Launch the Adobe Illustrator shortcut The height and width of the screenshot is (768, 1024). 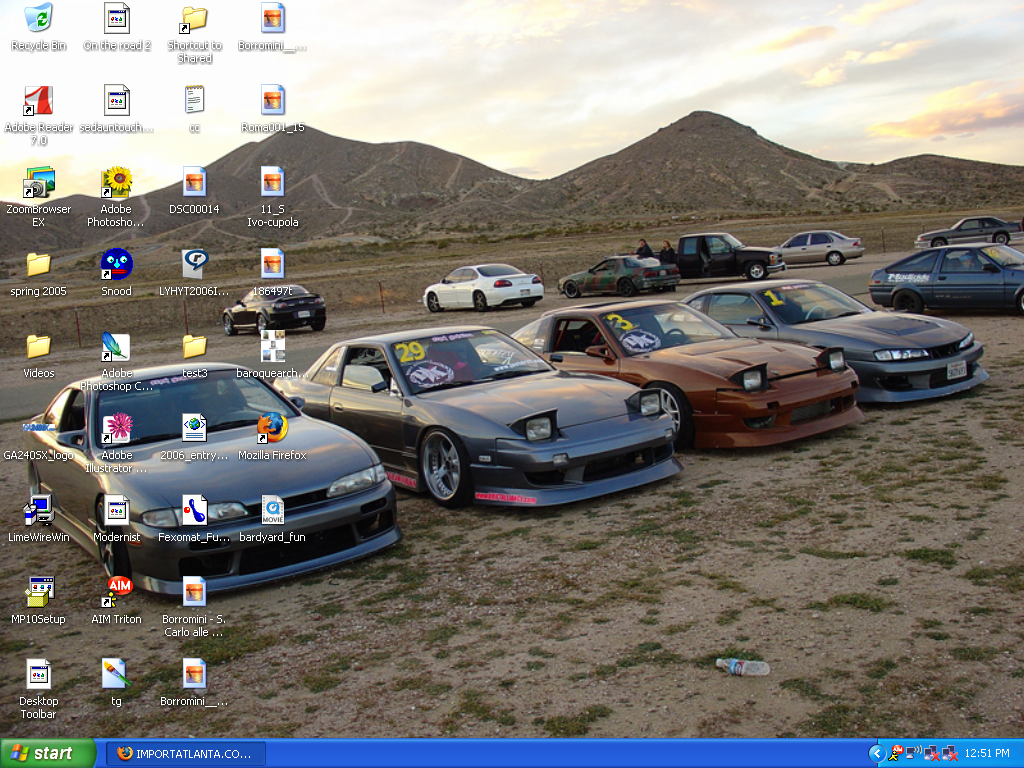coord(117,428)
